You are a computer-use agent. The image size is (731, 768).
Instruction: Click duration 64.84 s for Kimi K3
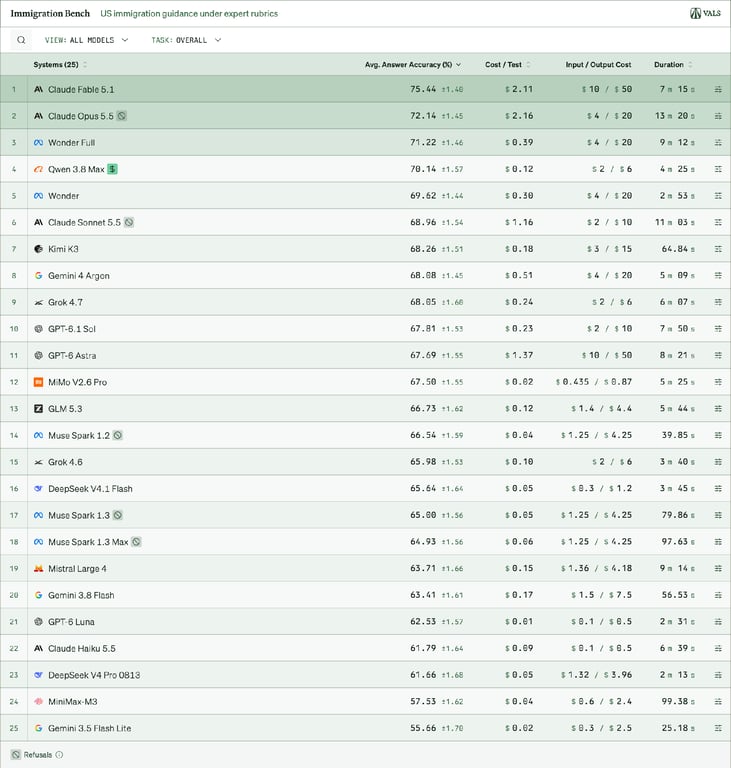(678, 249)
